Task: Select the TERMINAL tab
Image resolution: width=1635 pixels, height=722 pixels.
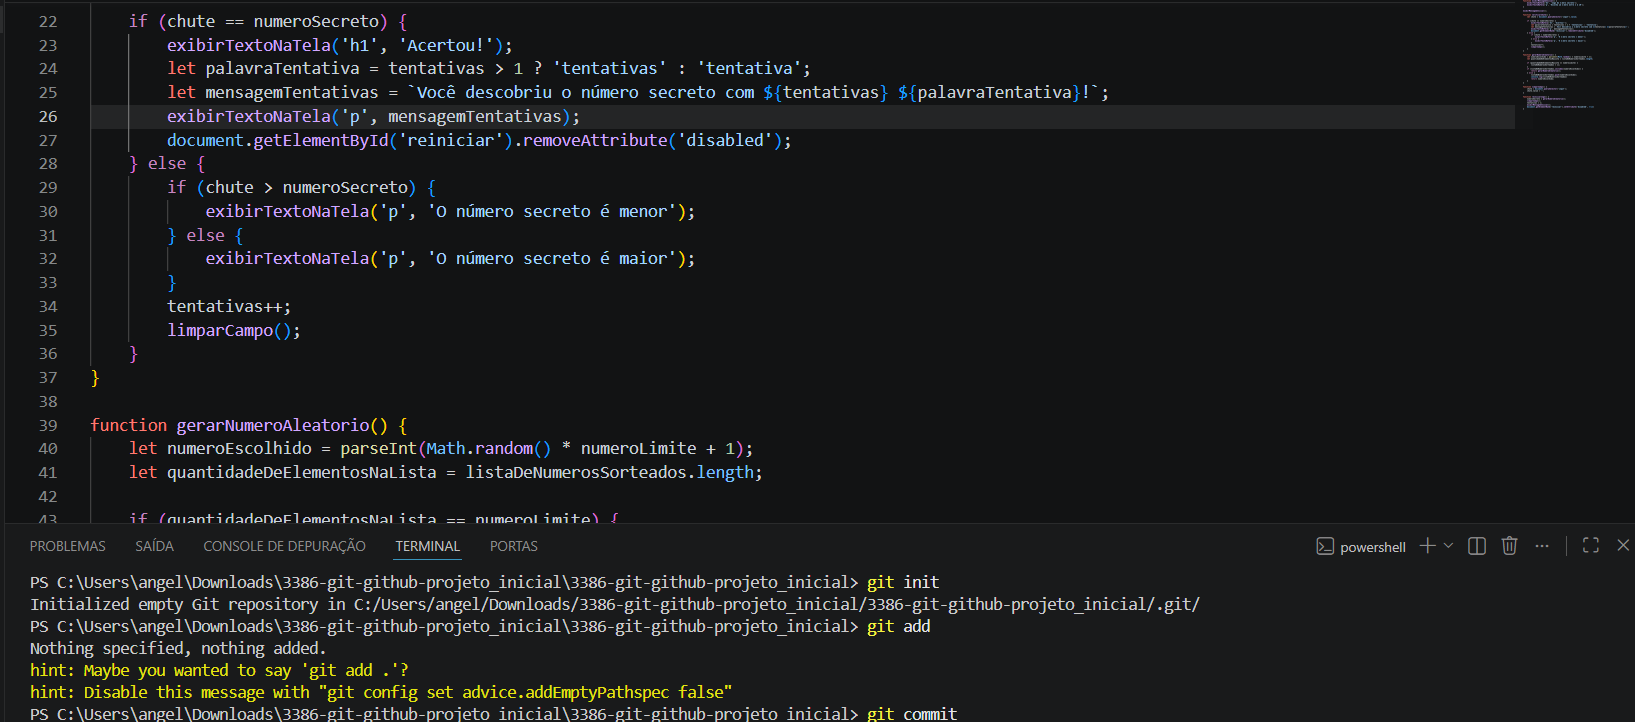Action: [x=427, y=546]
